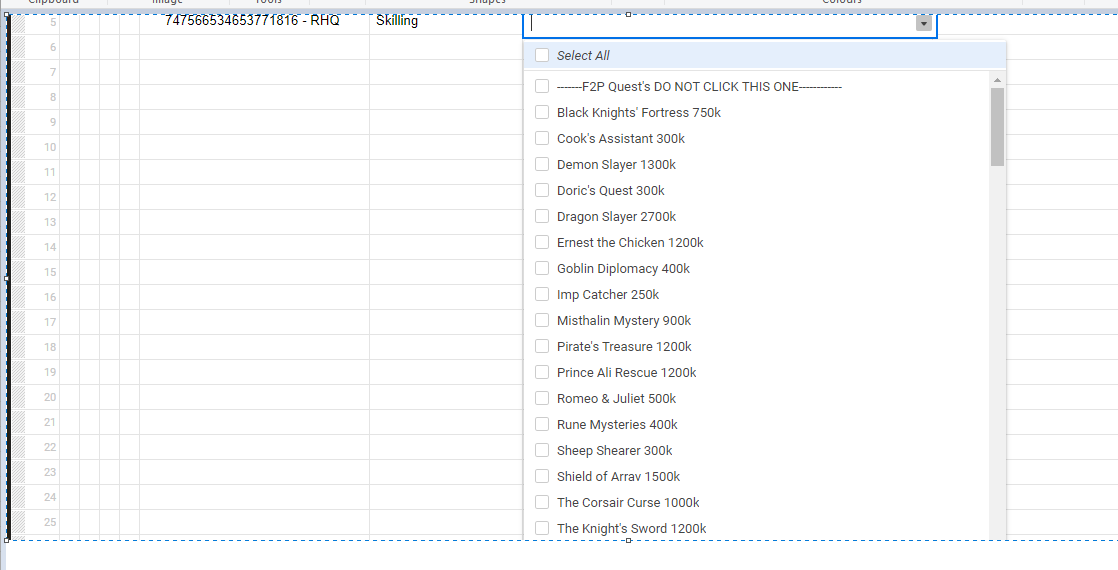Select Demon Slayer 1300k checkbox
This screenshot has width=1118, height=570.
pos(542,164)
